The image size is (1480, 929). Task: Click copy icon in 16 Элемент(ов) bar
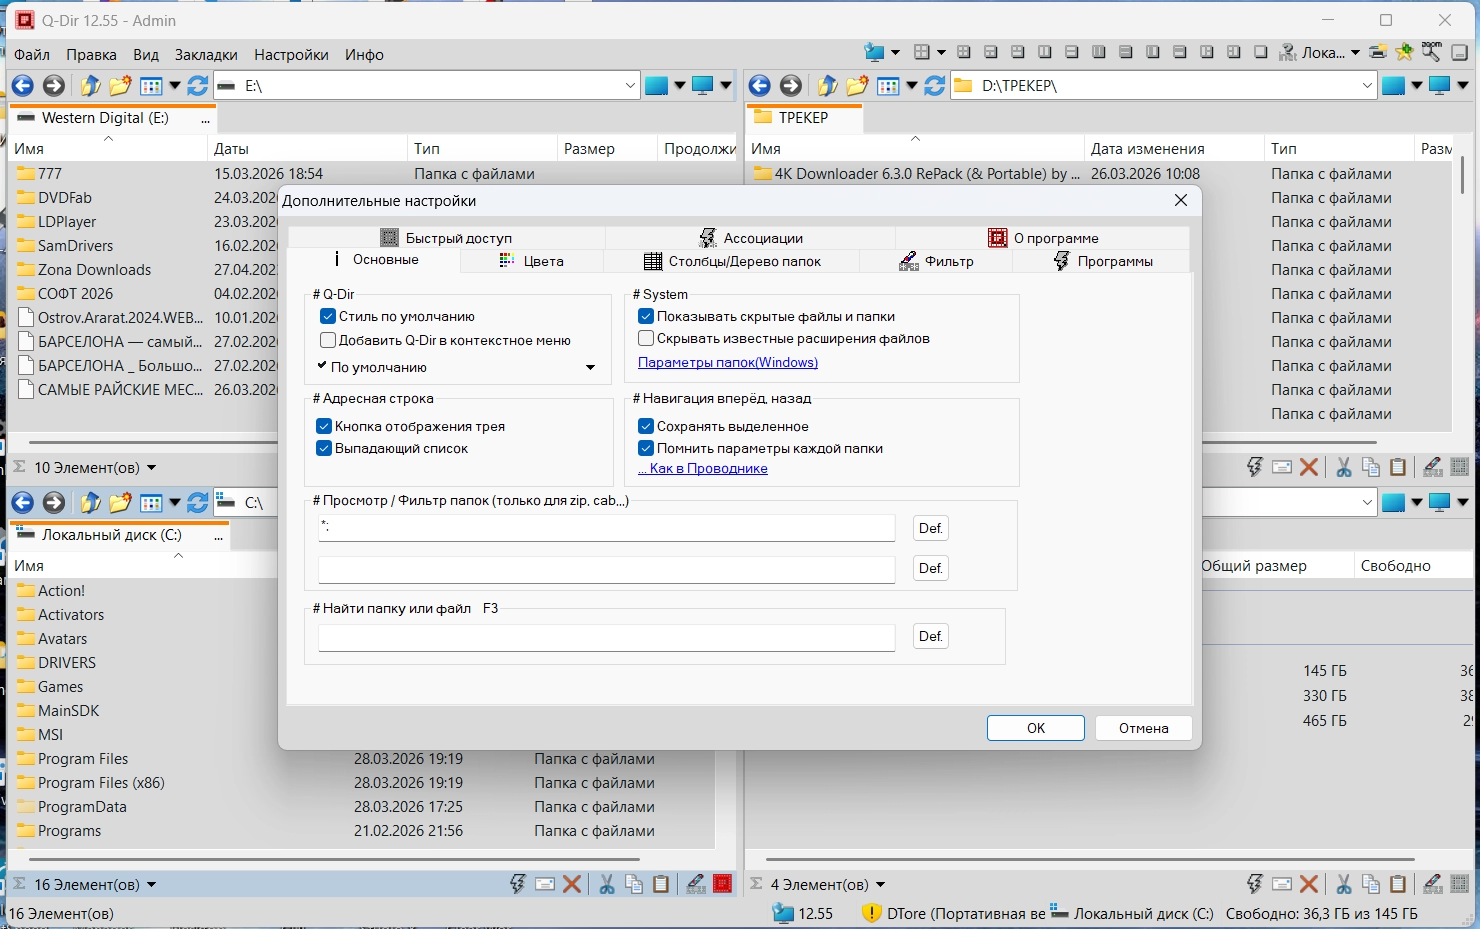634,884
